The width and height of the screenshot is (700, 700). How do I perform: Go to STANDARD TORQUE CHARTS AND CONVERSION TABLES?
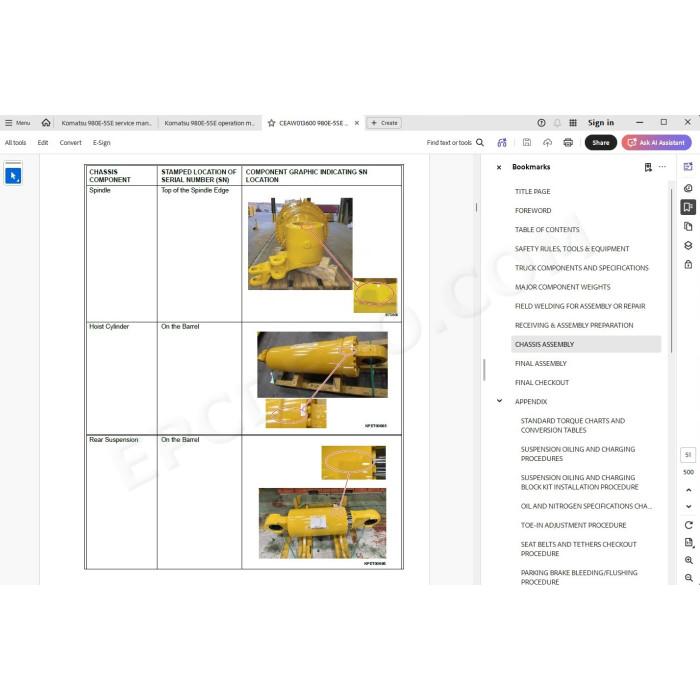coord(572,425)
